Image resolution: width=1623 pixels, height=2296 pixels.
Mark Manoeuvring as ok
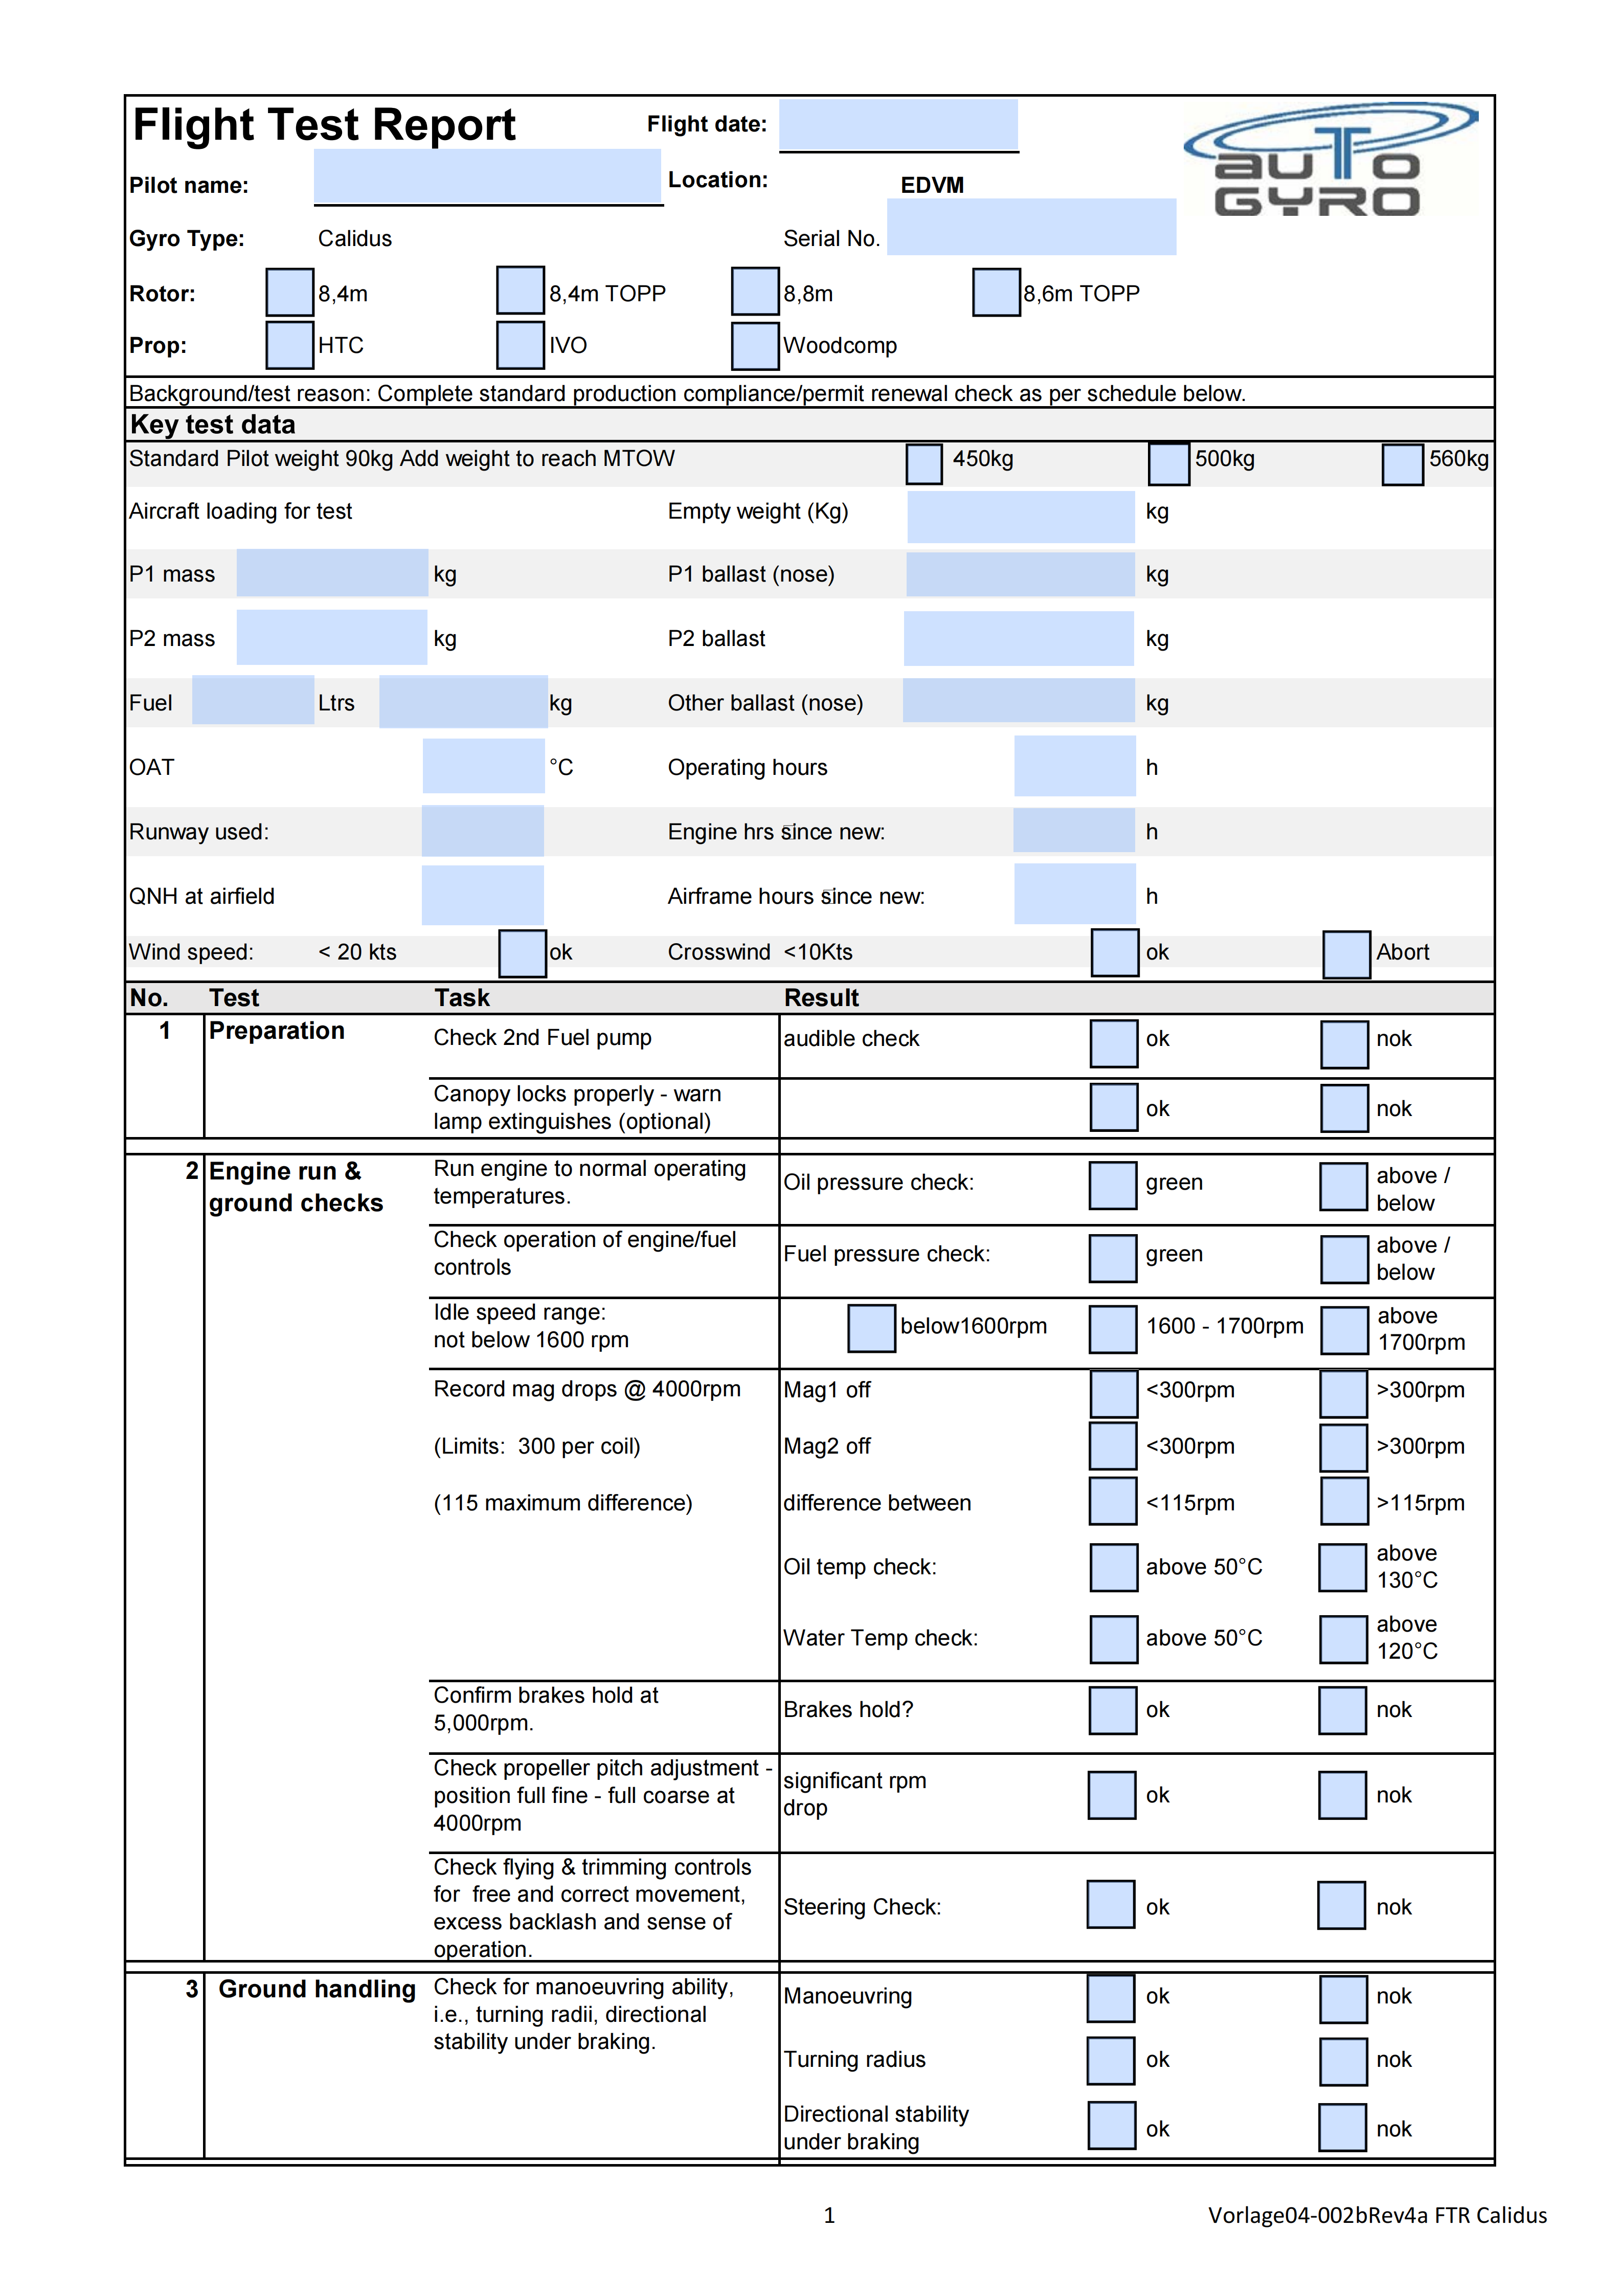pyautogui.click(x=1111, y=1998)
